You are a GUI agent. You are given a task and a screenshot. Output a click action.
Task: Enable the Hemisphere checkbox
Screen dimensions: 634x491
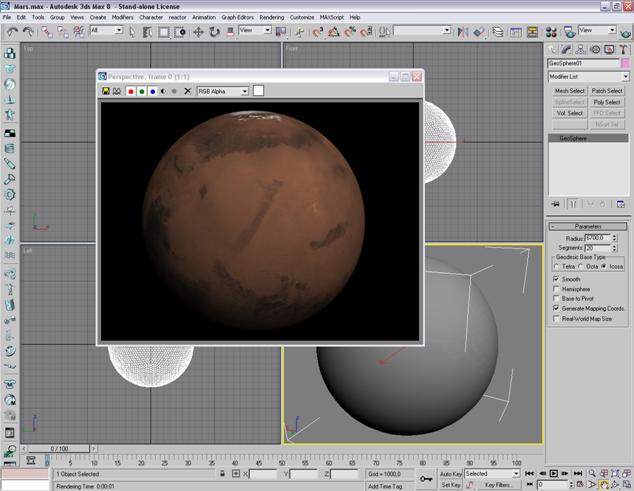557,289
